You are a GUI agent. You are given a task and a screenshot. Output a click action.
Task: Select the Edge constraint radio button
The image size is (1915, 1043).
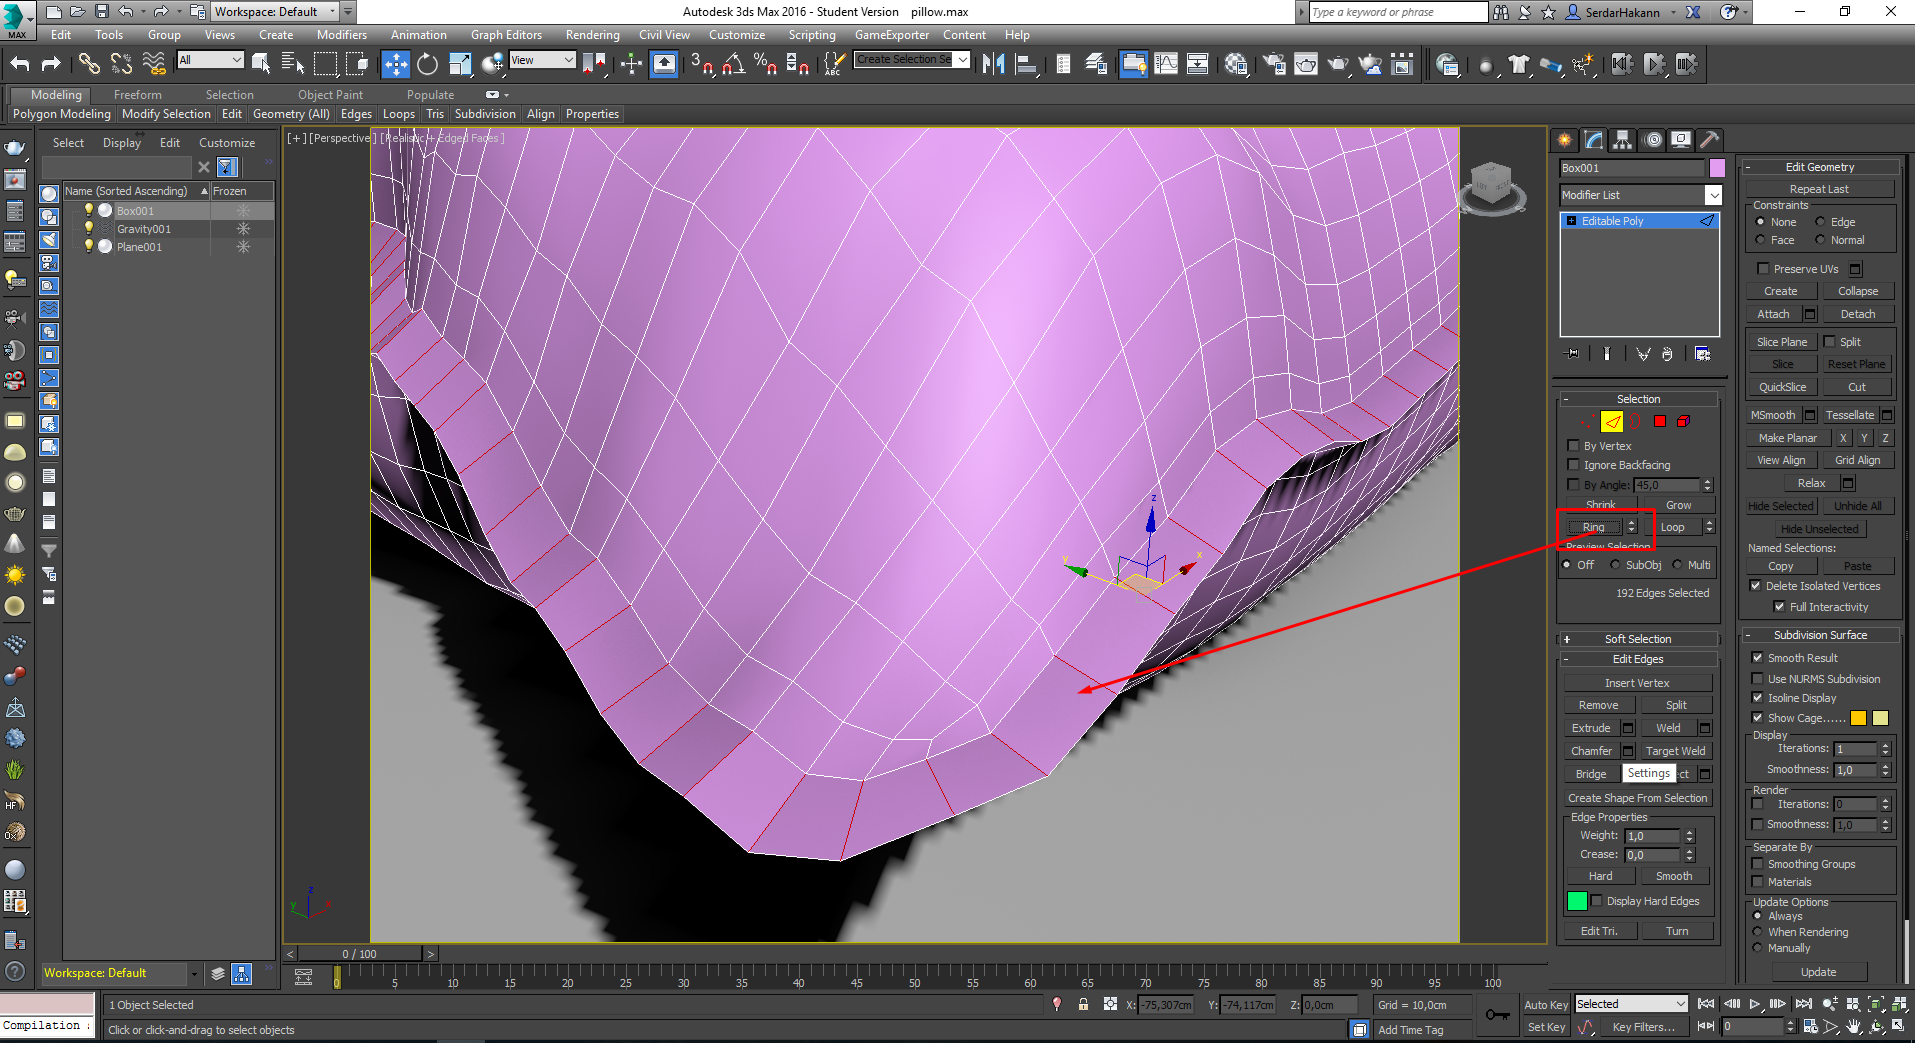click(x=1820, y=222)
